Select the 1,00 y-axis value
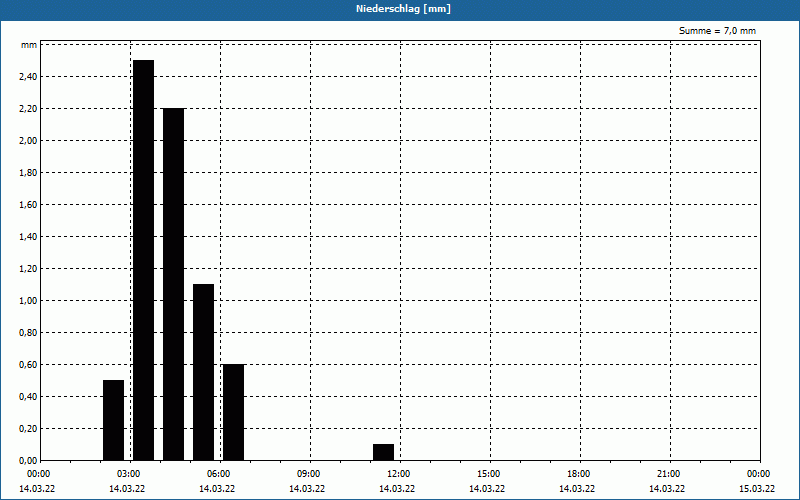 click(x=28, y=301)
